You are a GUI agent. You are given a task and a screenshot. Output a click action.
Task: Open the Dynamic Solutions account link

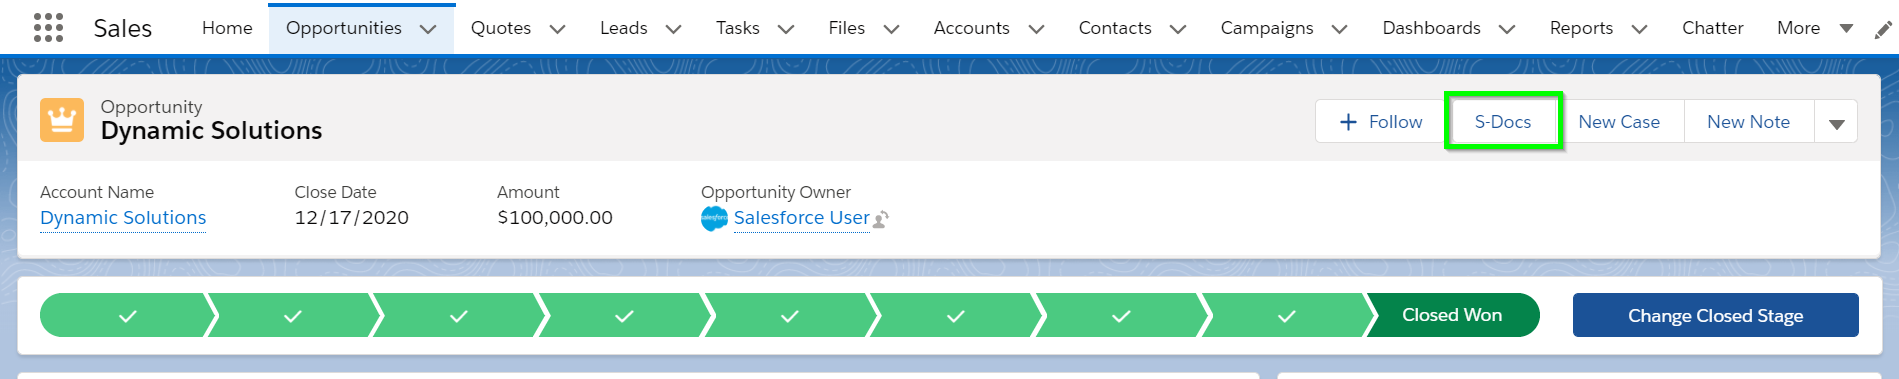coord(123,218)
